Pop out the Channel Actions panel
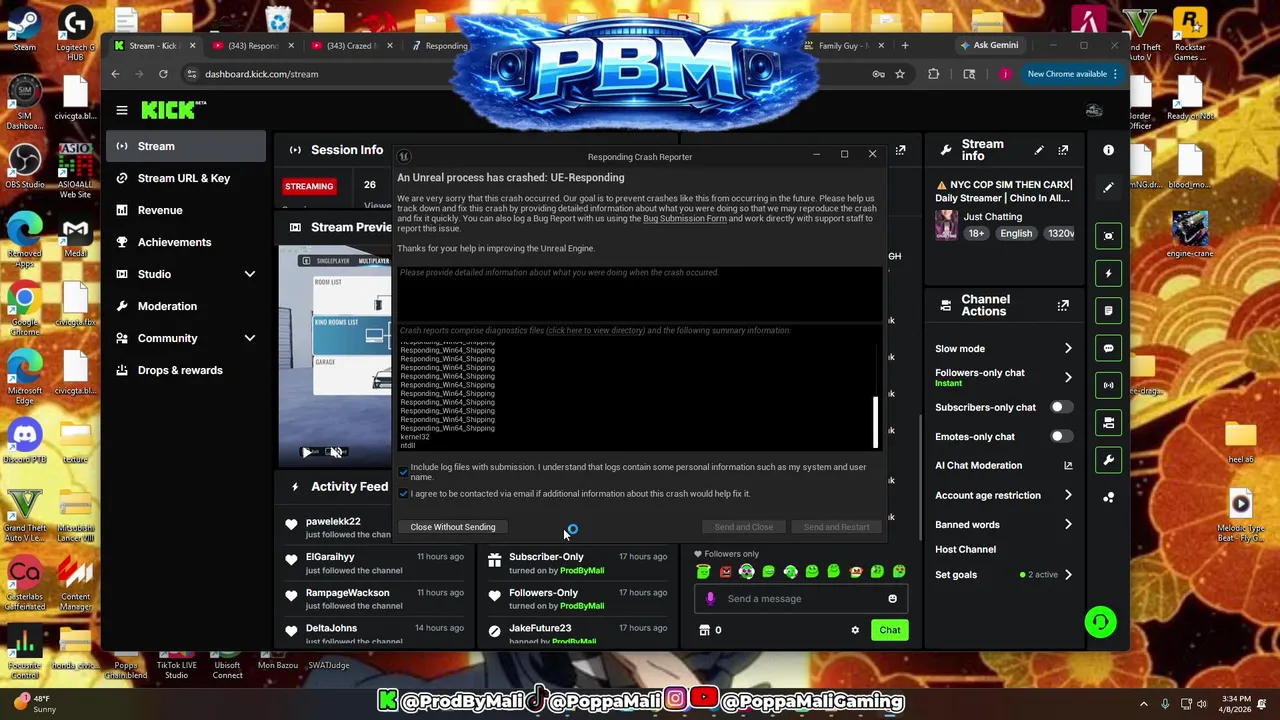The image size is (1280, 720). (1063, 305)
